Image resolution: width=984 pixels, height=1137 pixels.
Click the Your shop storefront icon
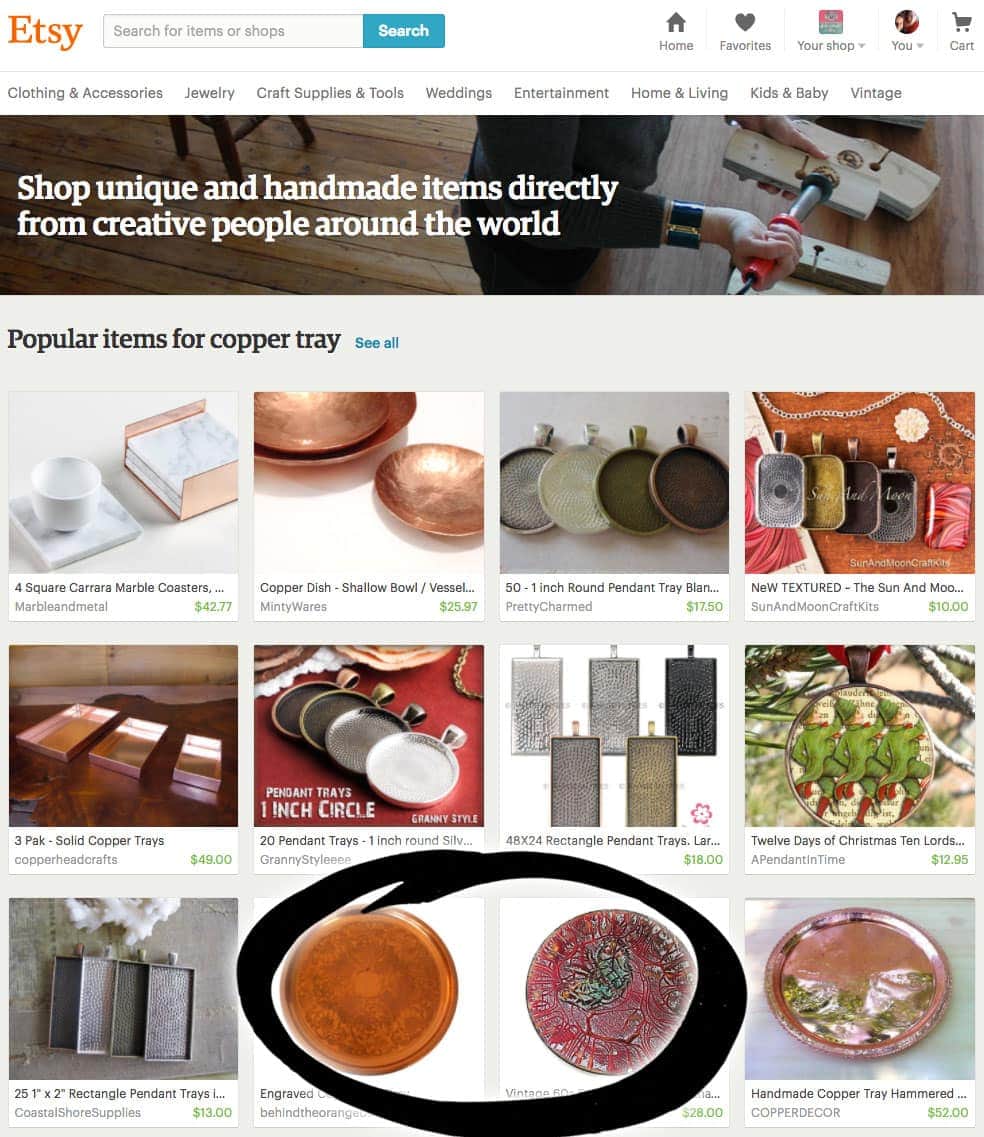pyautogui.click(x=830, y=22)
